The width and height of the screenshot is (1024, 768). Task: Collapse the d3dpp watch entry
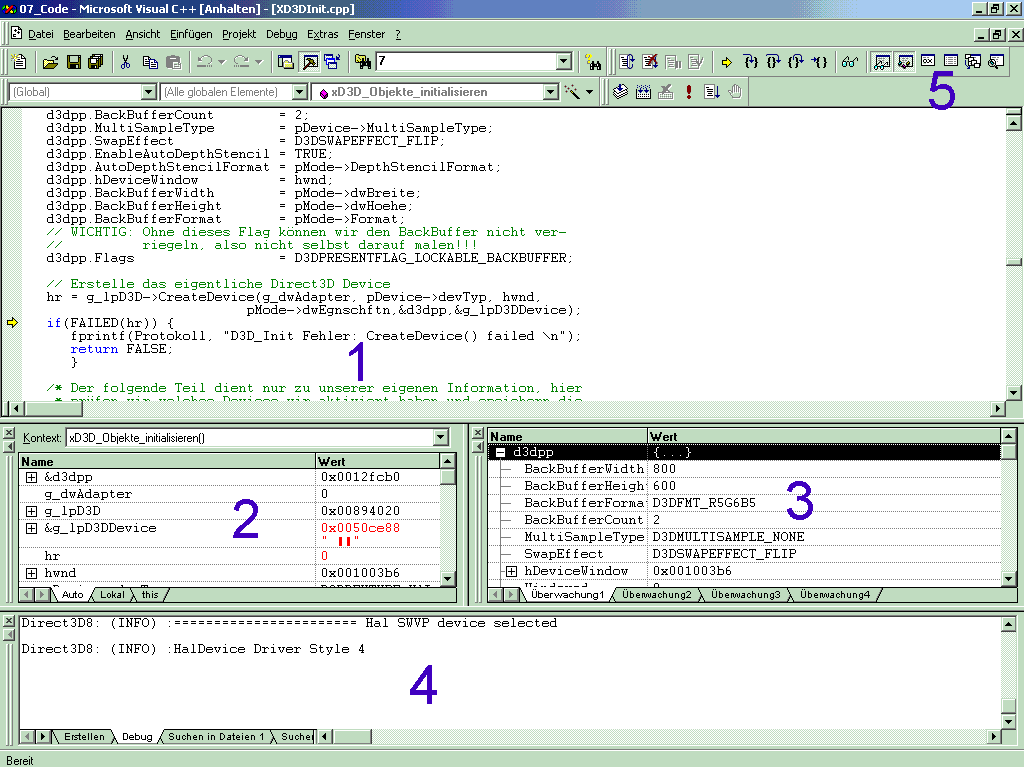tap(501, 453)
